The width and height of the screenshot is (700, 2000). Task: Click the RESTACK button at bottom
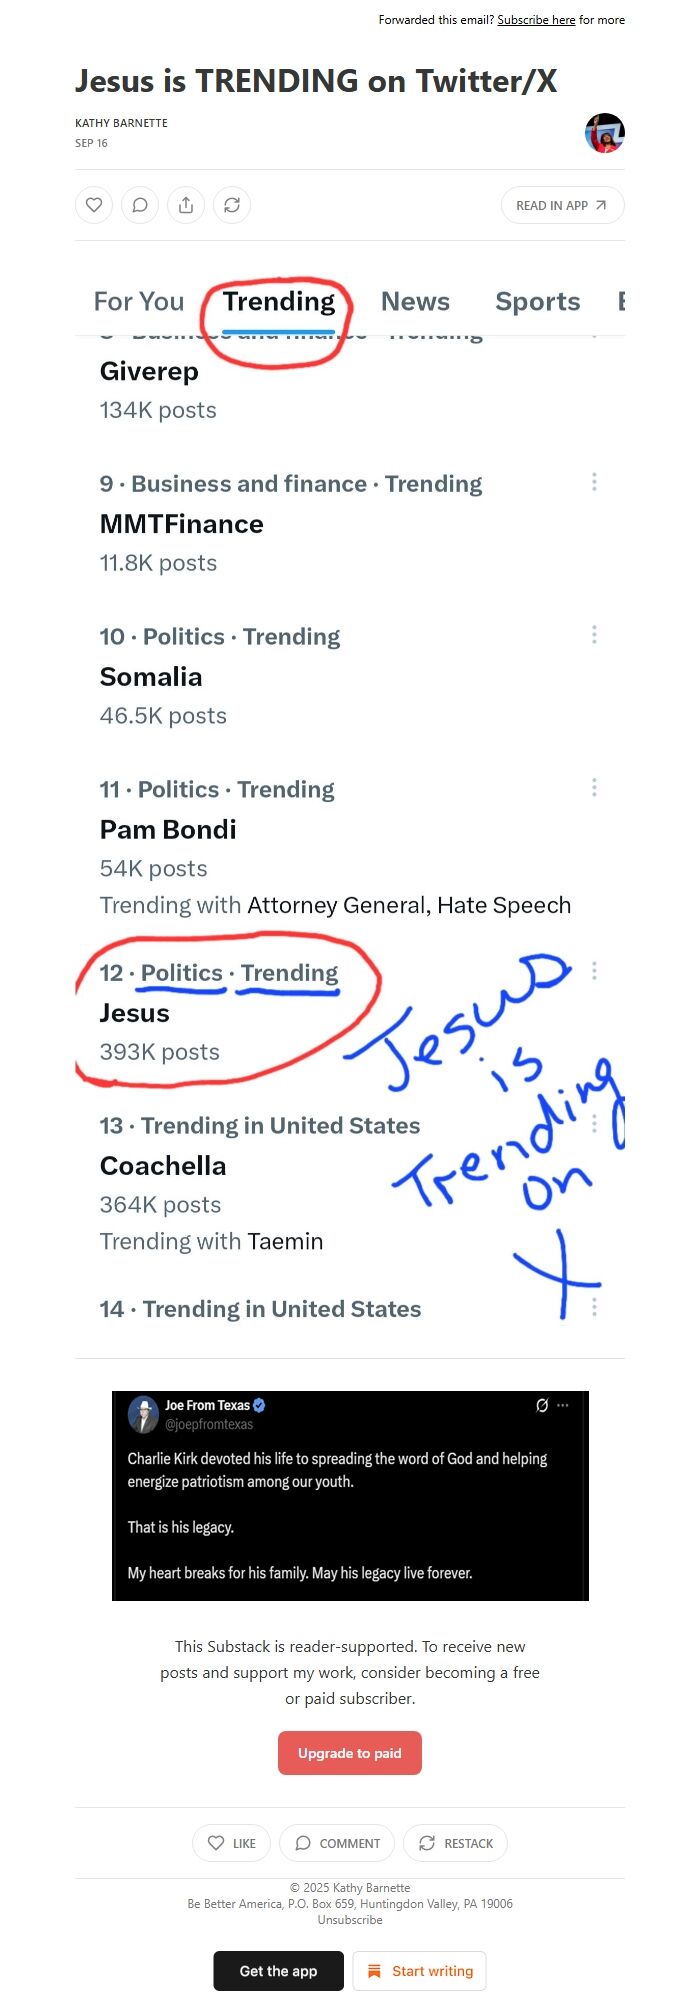tap(455, 1843)
